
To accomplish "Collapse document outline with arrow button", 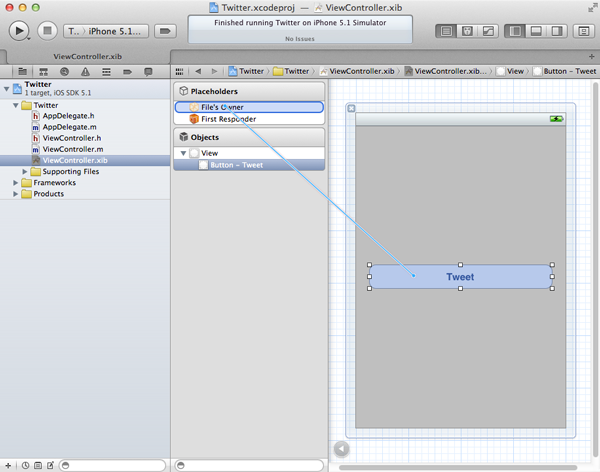I will coord(341,449).
